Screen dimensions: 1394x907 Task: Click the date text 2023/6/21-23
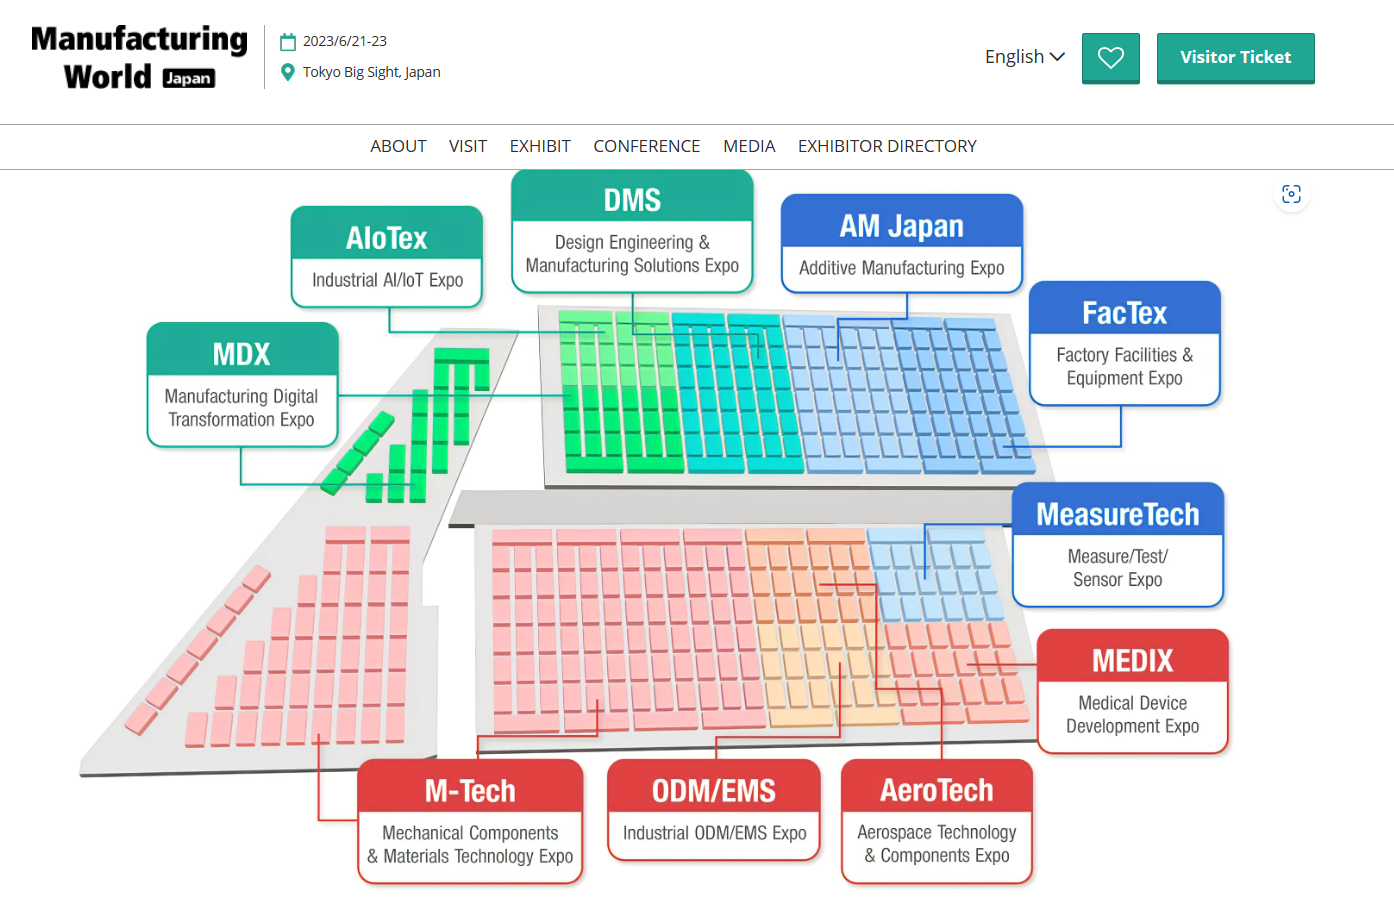[345, 41]
